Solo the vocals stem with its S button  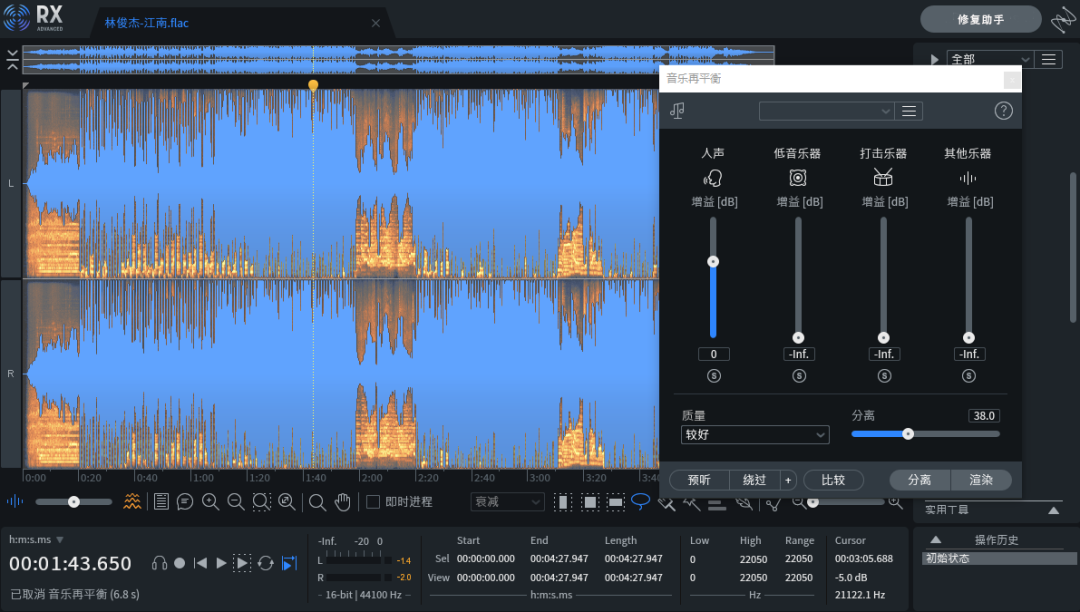(713, 375)
